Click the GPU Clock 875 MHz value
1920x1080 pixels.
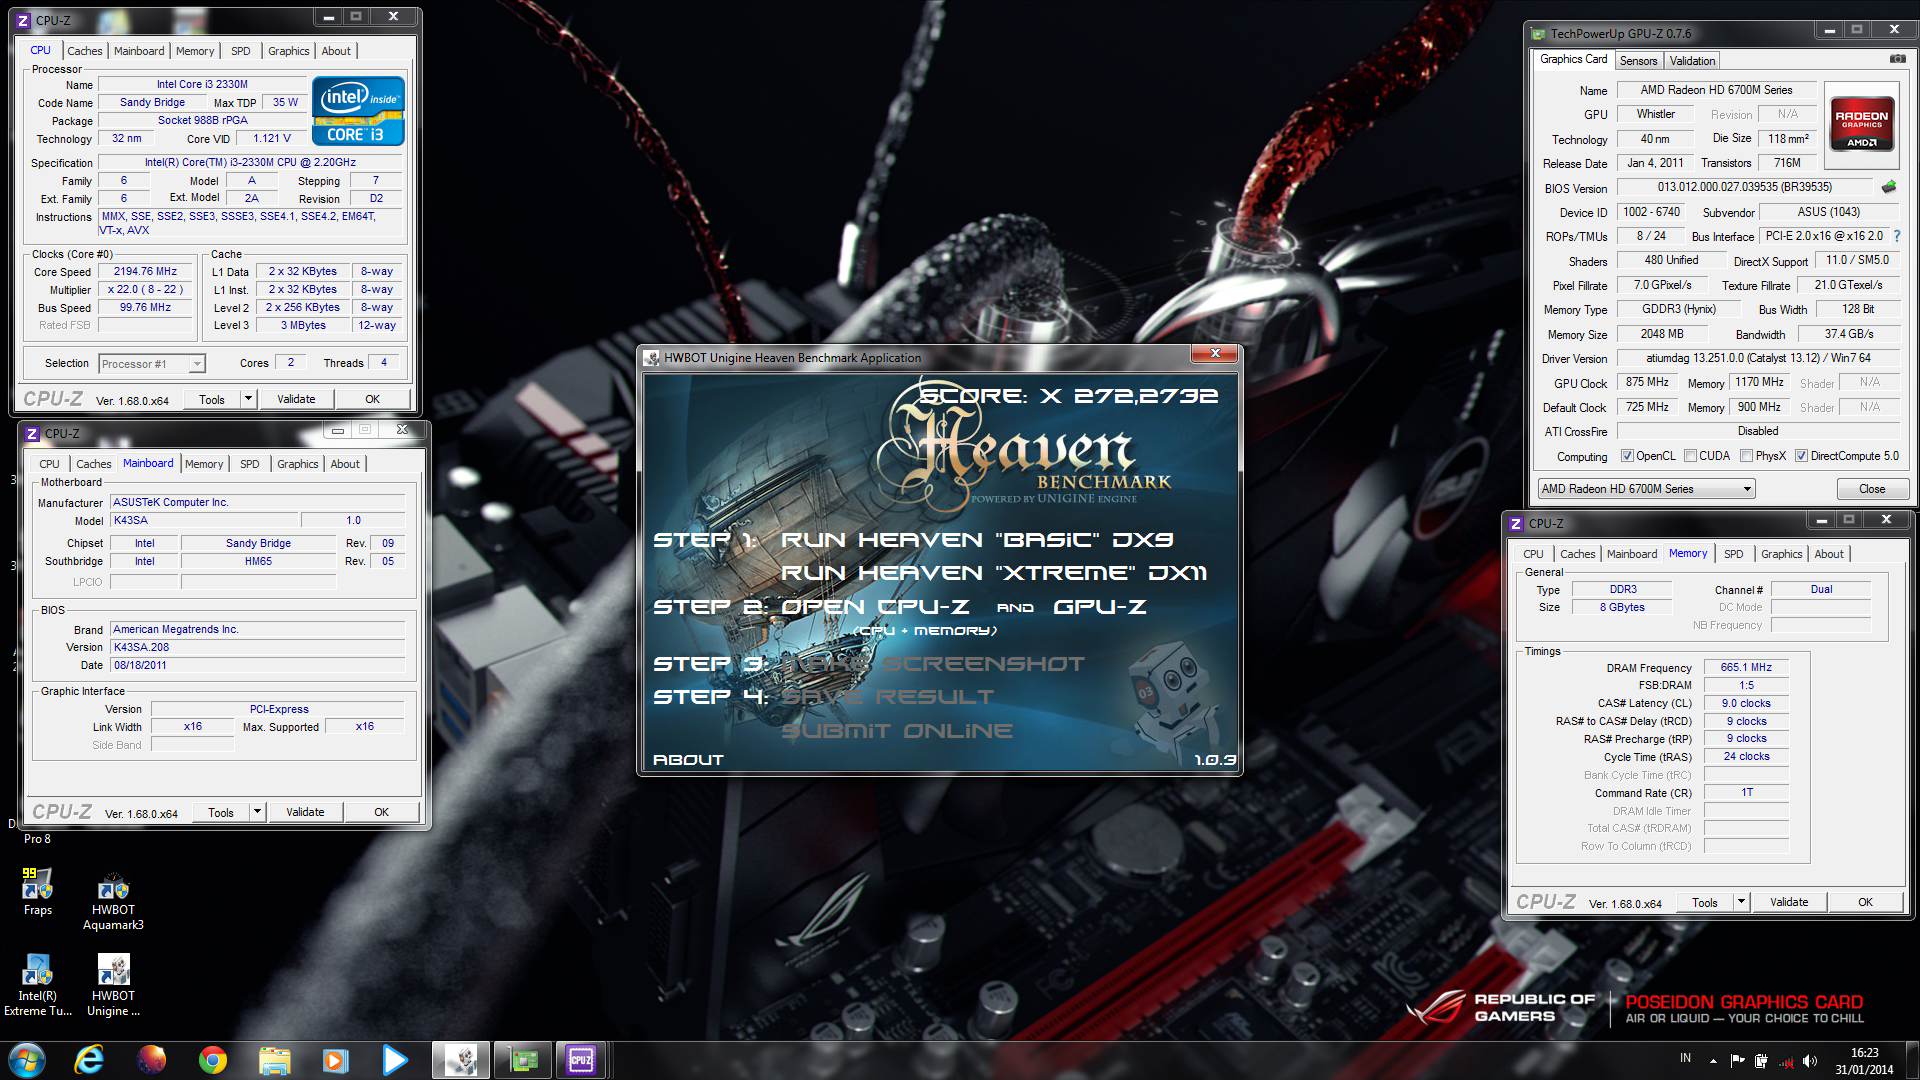point(1647,382)
